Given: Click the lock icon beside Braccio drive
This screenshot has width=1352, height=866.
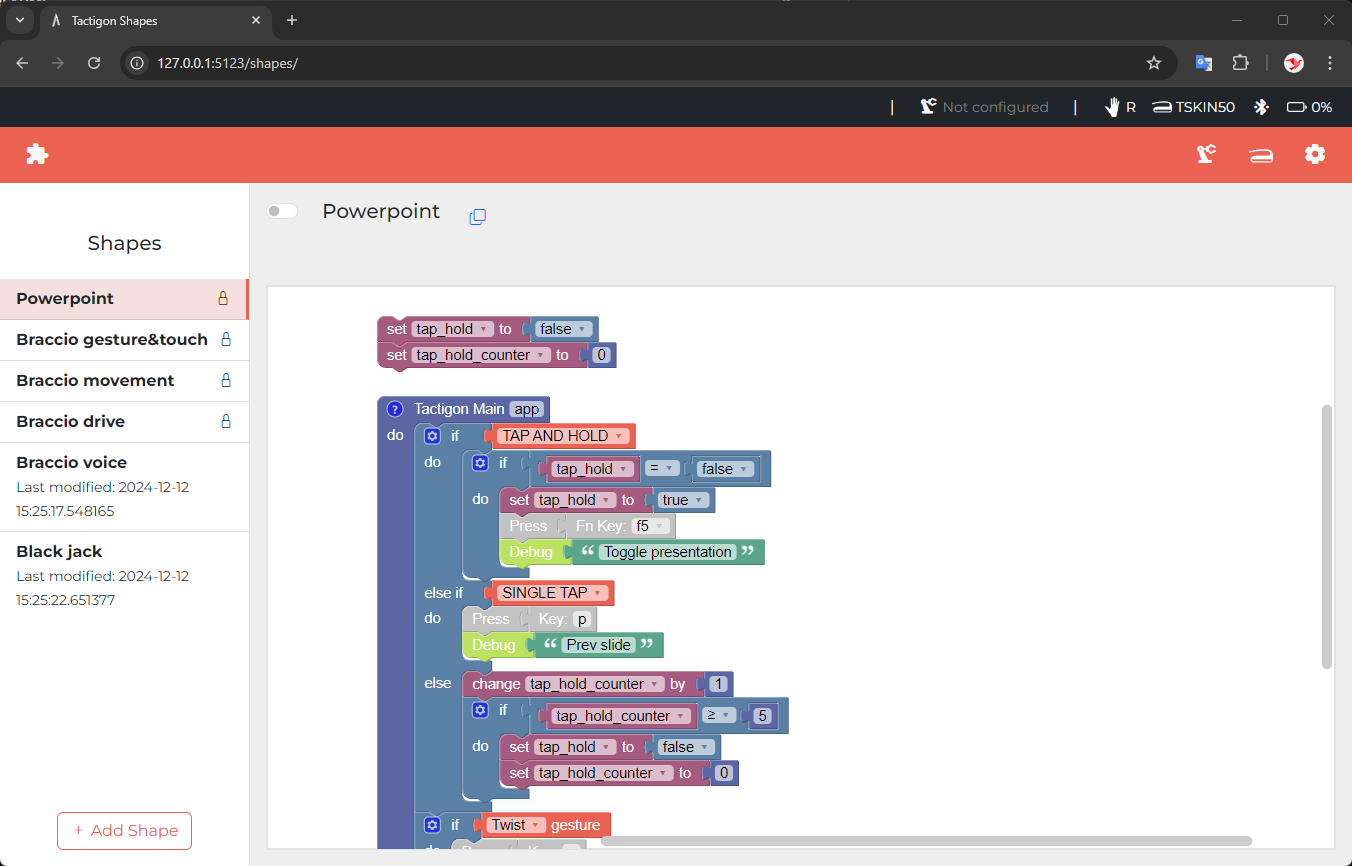Looking at the screenshot, I should [226, 421].
